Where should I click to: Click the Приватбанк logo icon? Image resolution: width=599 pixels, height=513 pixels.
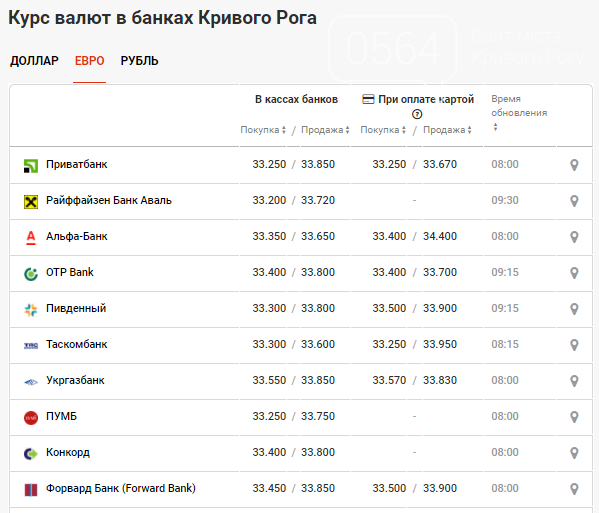(x=31, y=166)
